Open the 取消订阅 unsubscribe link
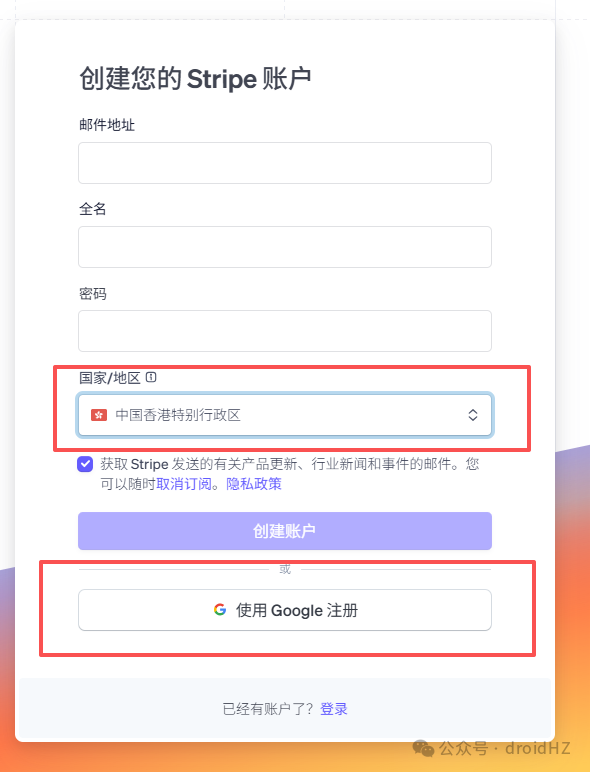The height and width of the screenshot is (772, 590). click(x=184, y=484)
